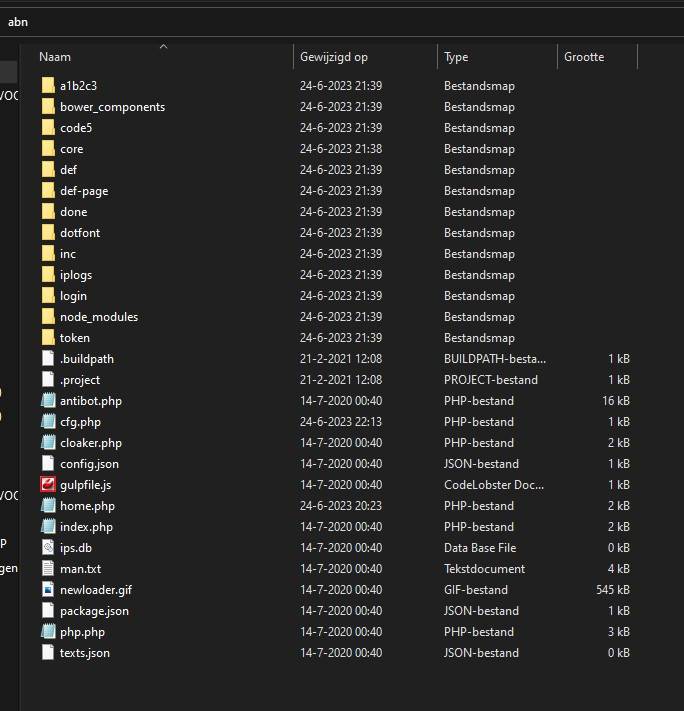684x711 pixels.
Task: Click the file name newloader.gif
Action: [96, 590]
